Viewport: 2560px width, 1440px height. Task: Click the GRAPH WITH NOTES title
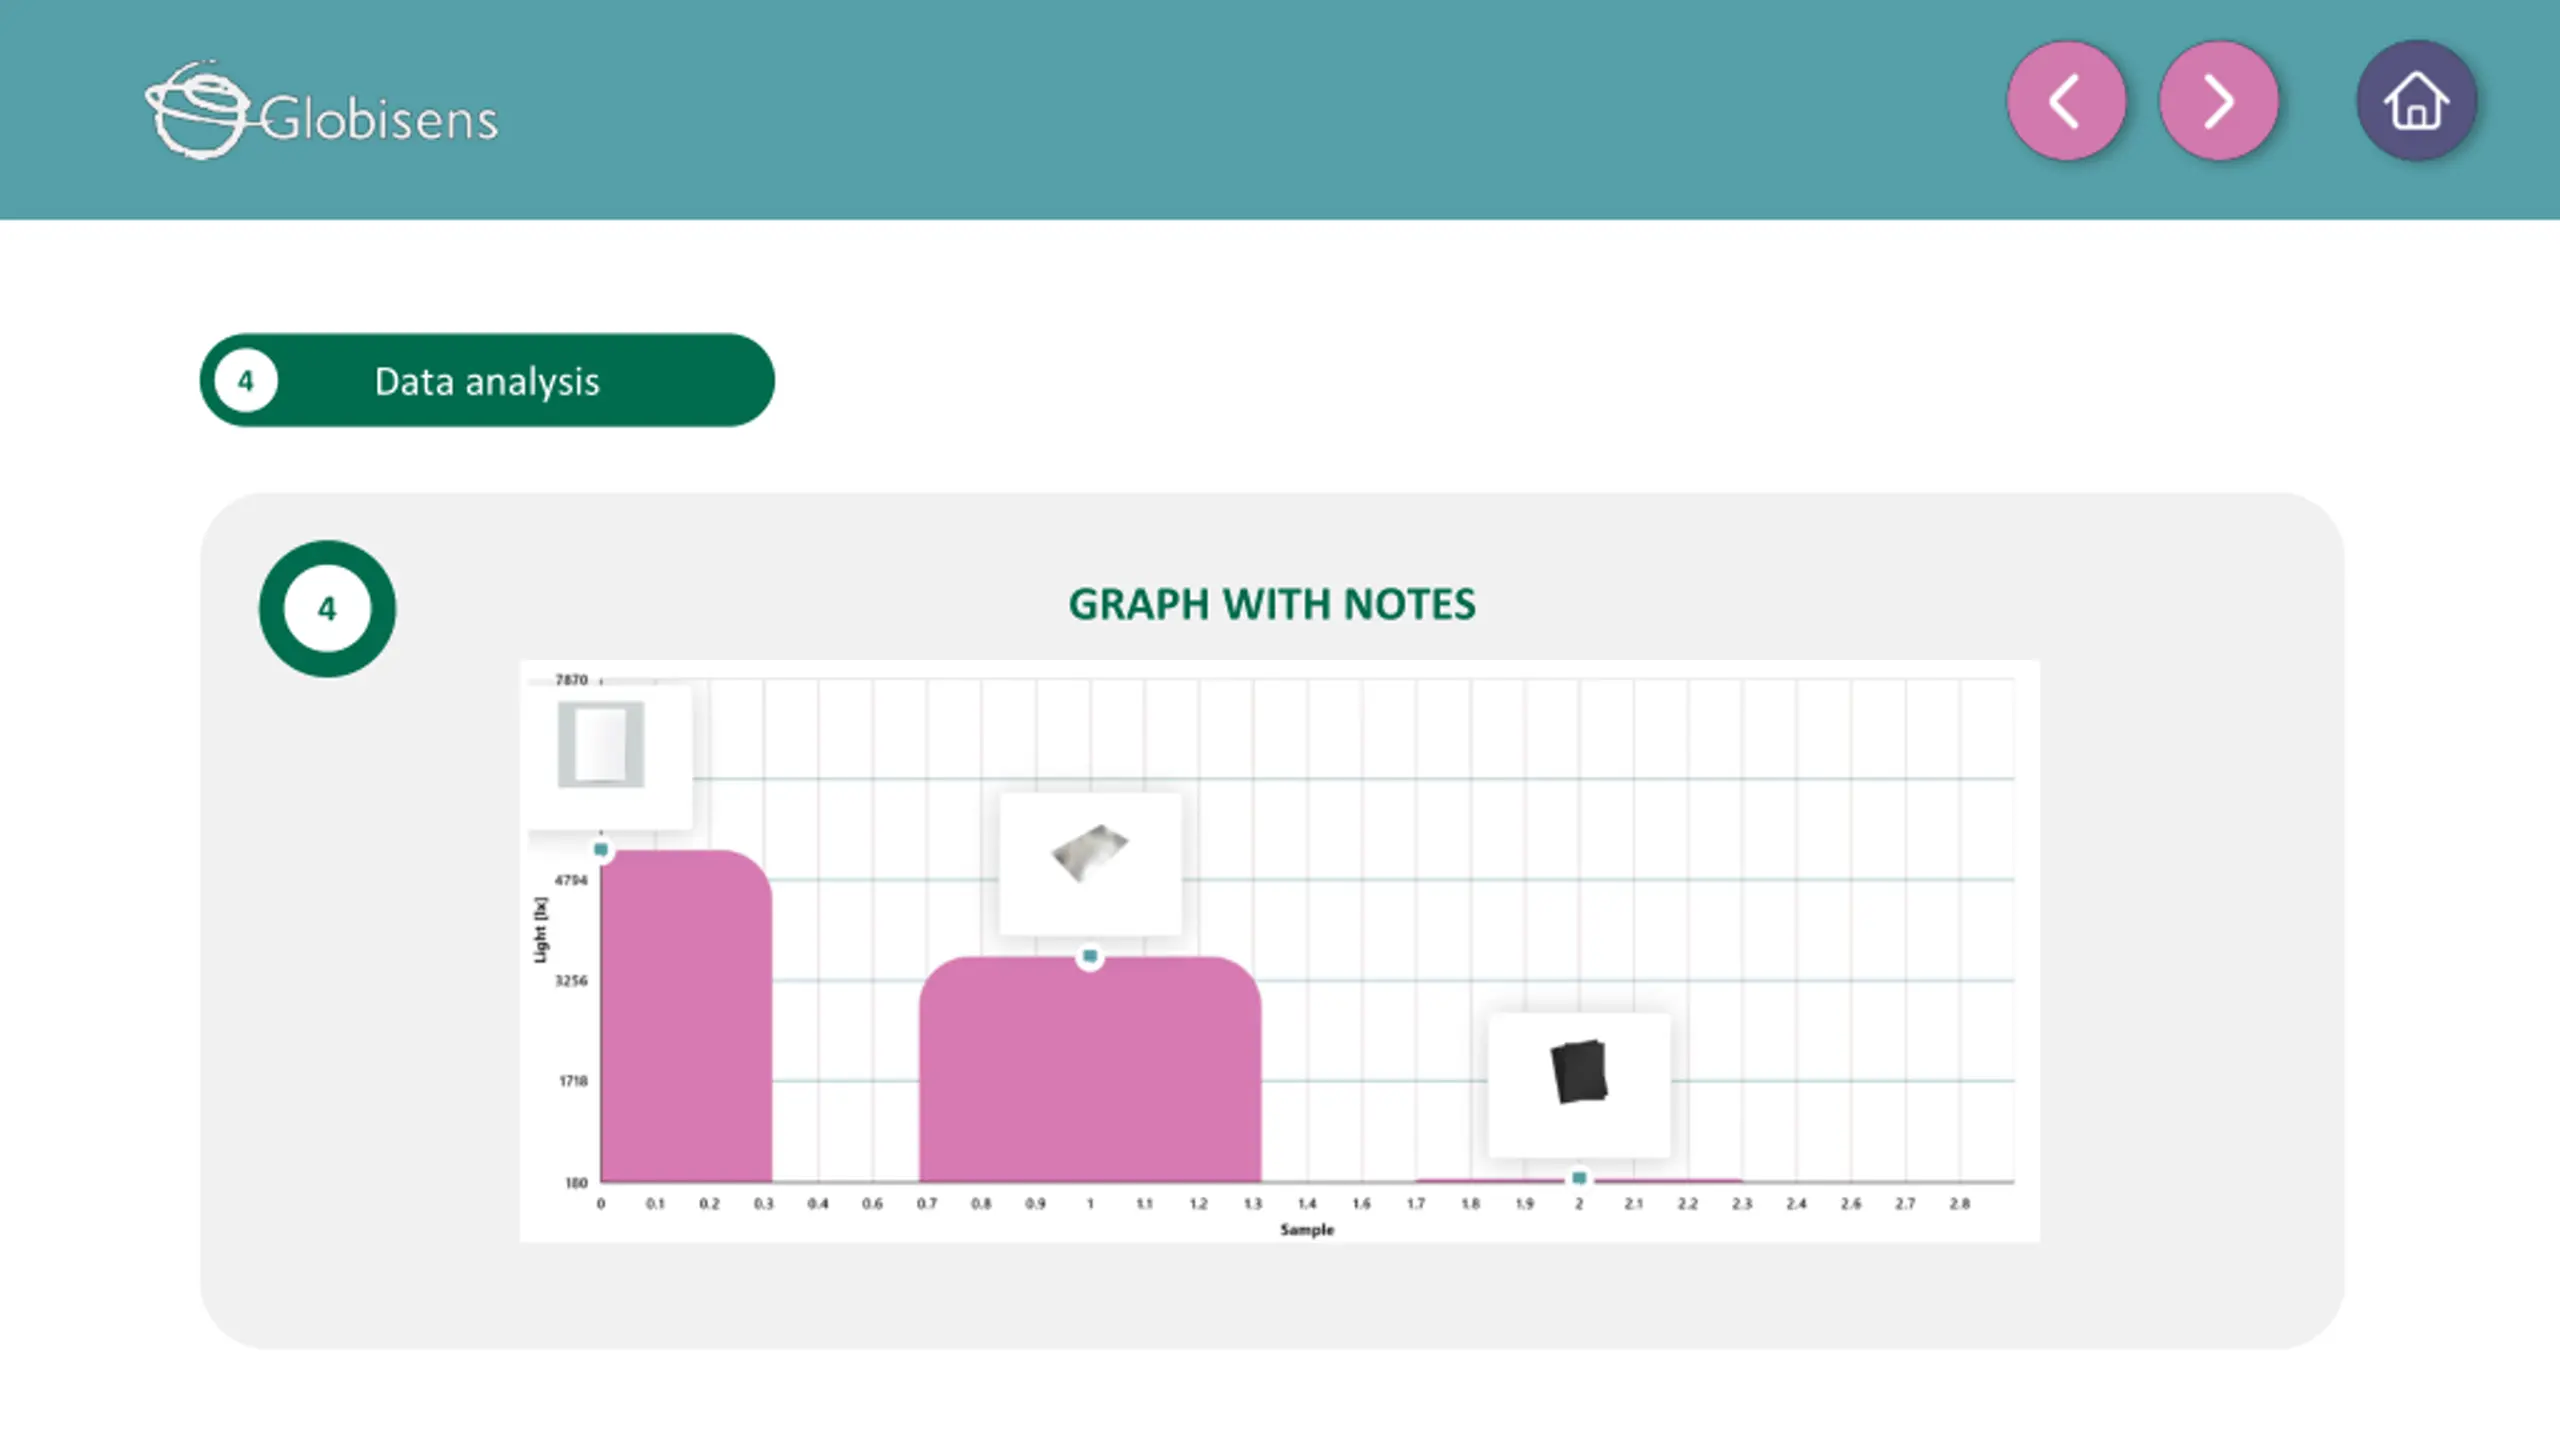click(1272, 604)
